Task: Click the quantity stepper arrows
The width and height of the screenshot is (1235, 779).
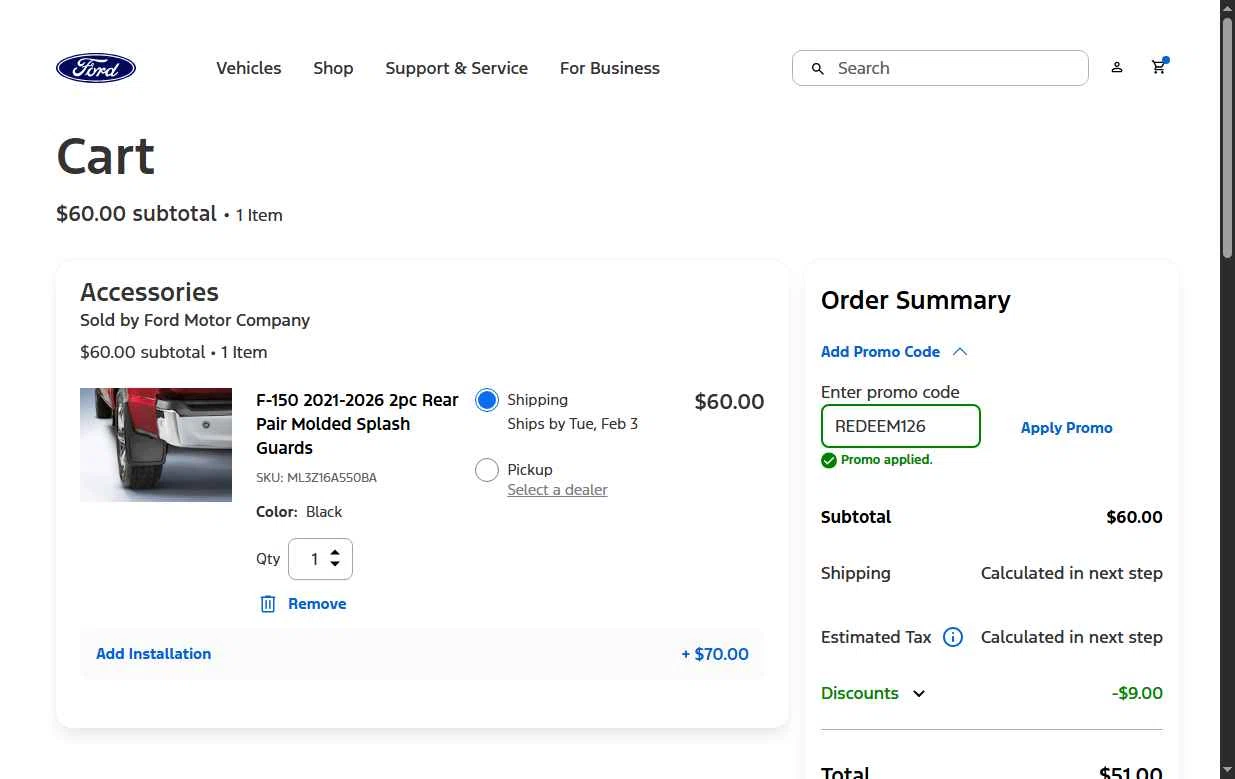Action: point(335,559)
